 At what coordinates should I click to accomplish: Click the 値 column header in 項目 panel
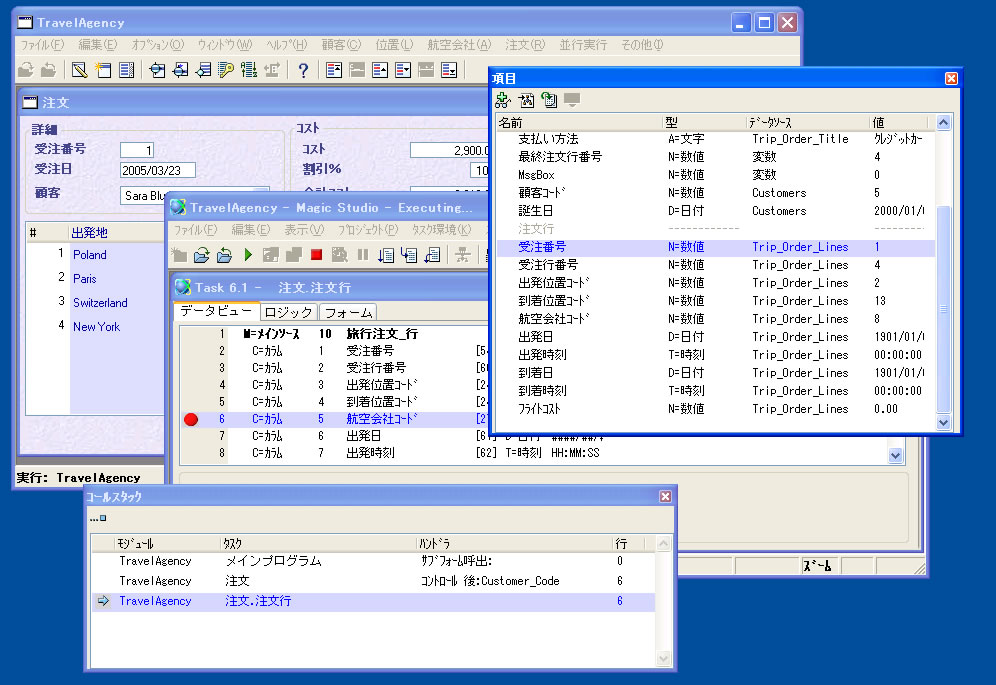tap(899, 123)
